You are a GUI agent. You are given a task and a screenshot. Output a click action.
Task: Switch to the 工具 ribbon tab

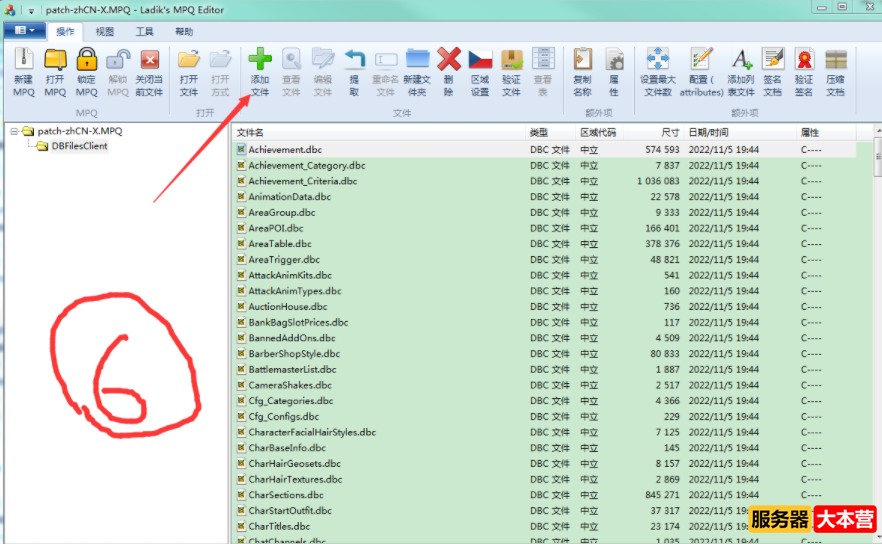pos(145,32)
